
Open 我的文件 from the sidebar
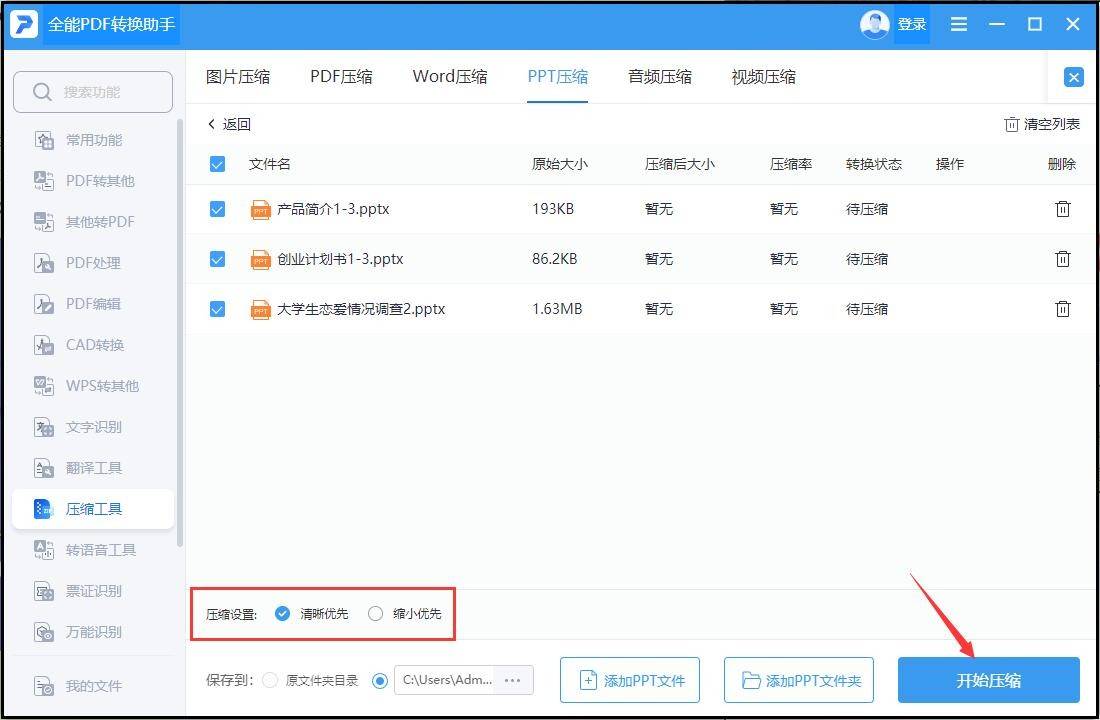[x=93, y=686]
